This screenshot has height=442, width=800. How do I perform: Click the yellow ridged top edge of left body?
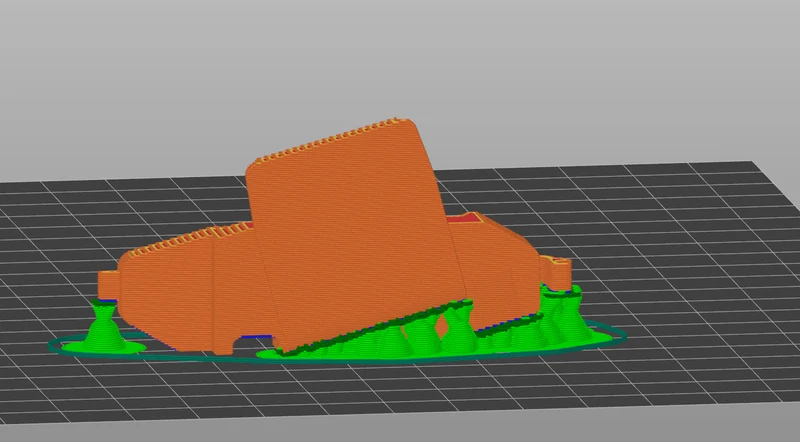tap(189, 238)
